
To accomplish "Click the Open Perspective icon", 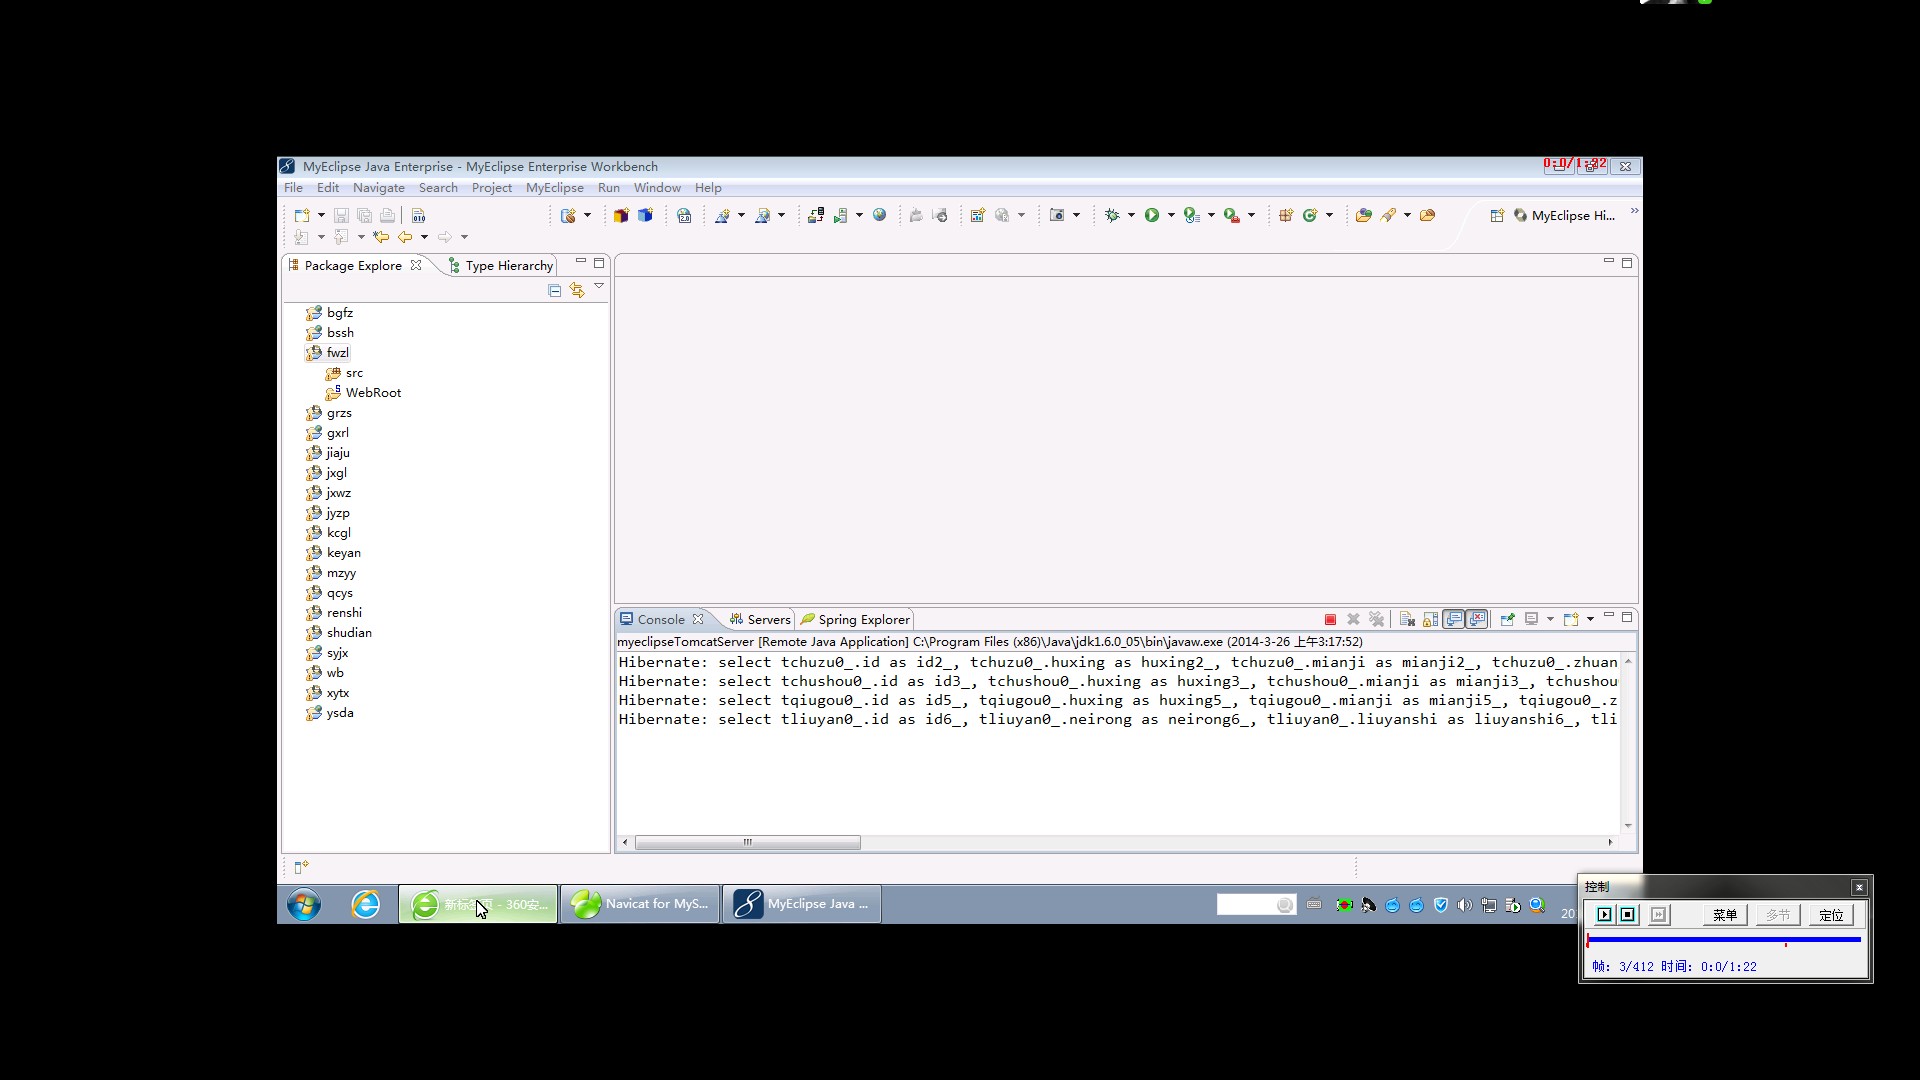I will (1497, 215).
